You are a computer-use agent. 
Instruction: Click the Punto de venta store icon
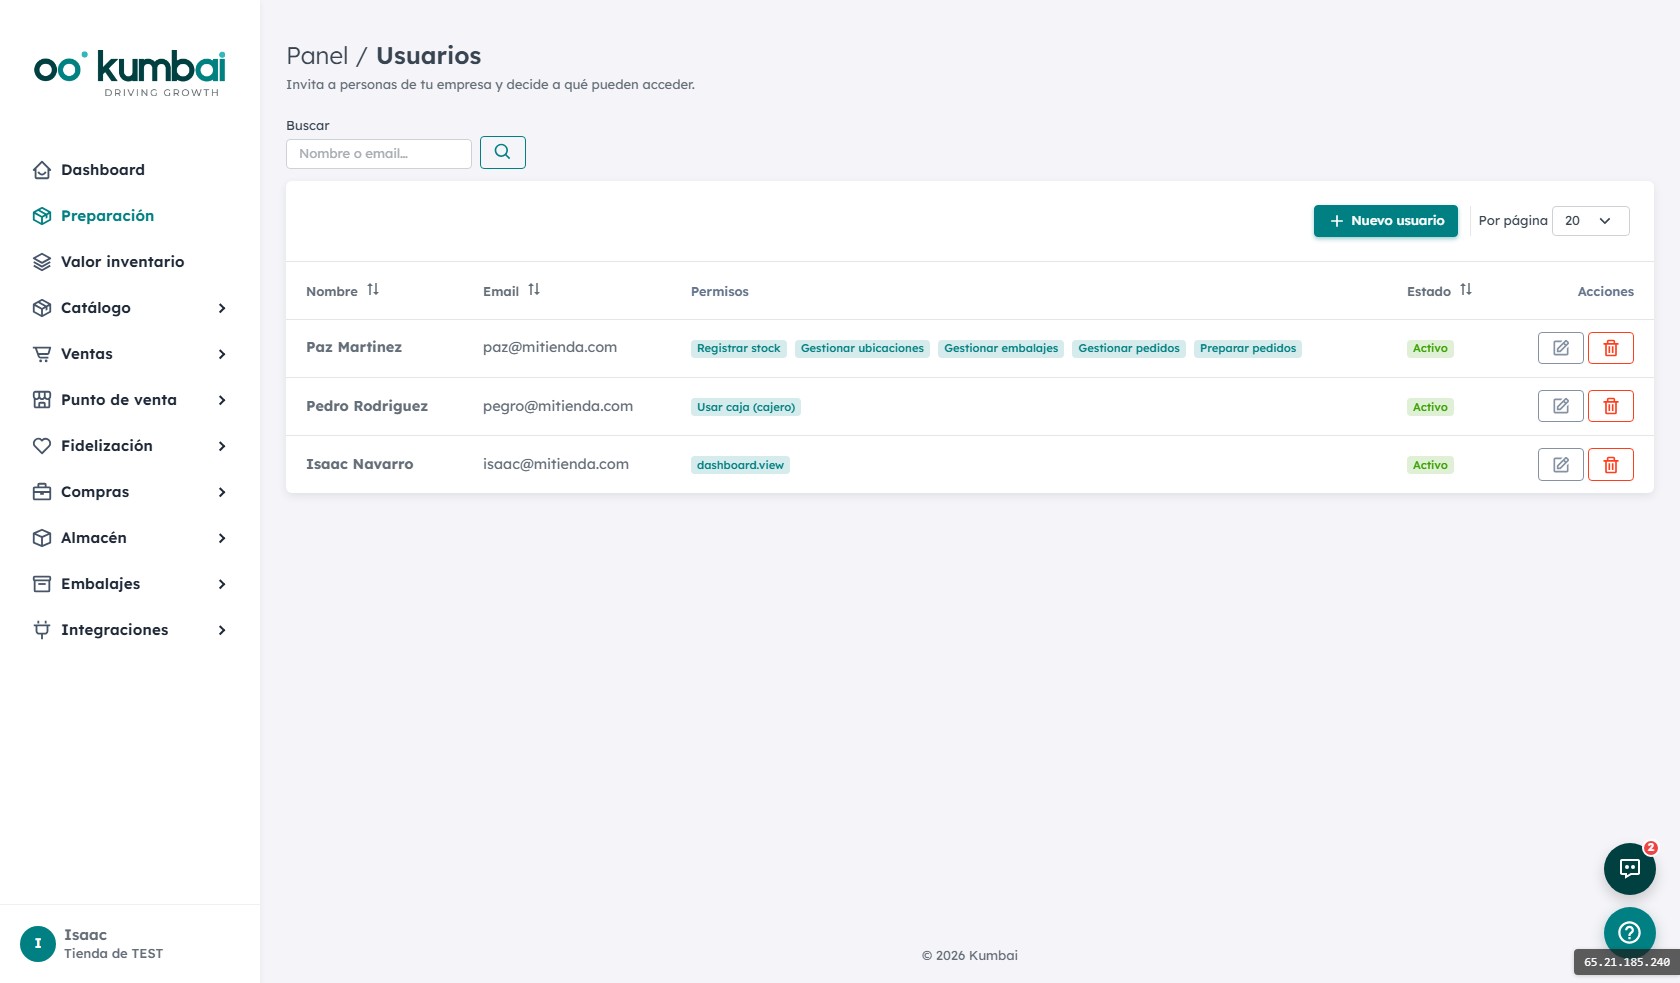42,400
